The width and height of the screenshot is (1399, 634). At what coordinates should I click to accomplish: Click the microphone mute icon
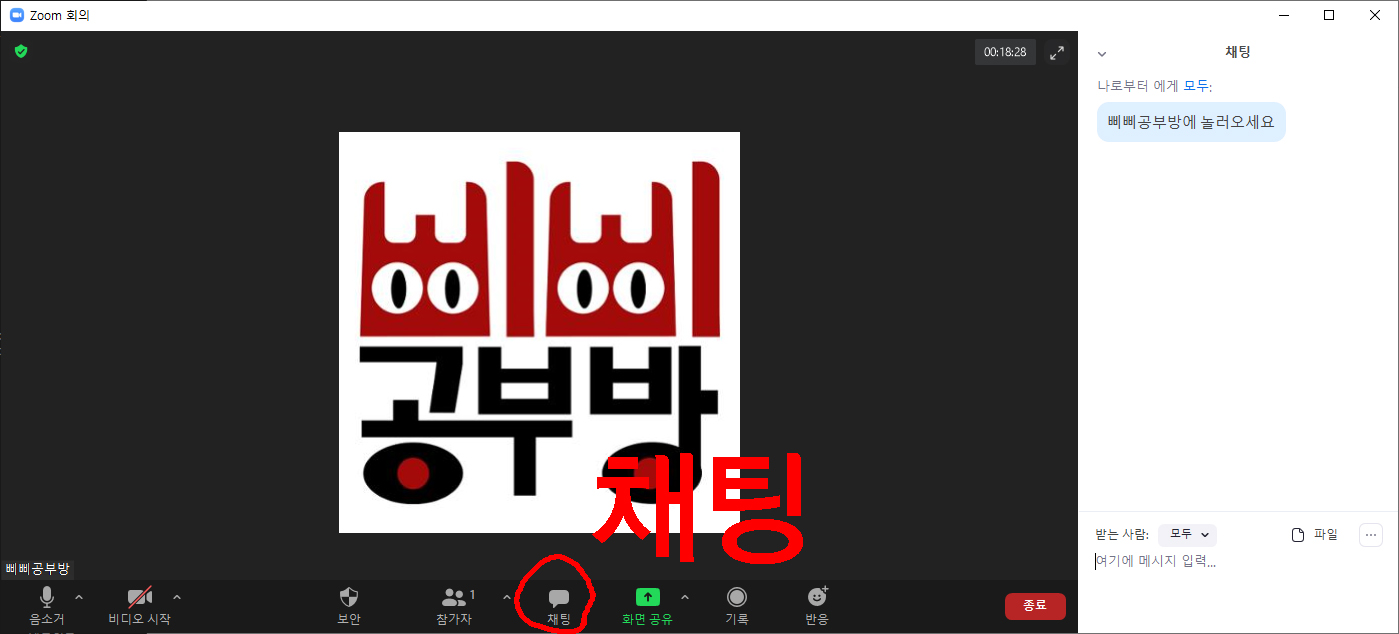point(46,597)
